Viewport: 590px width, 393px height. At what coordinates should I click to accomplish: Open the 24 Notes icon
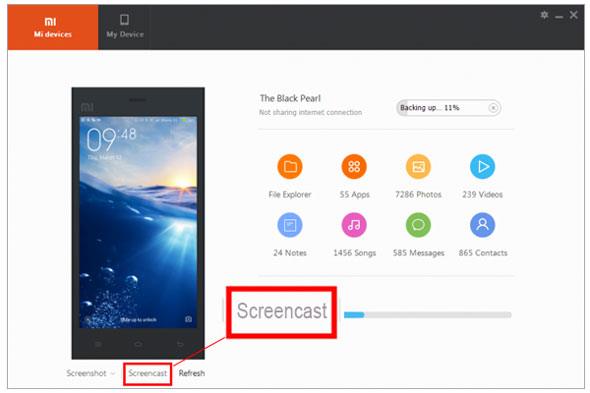click(290, 225)
